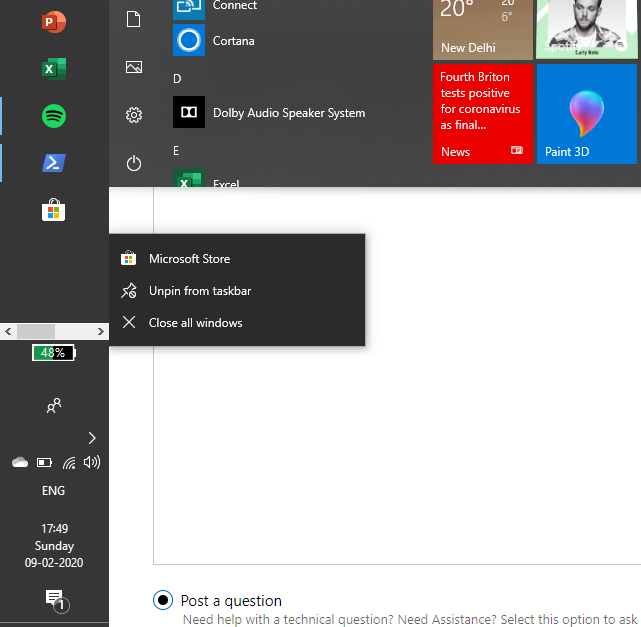Open the Wi-Fi network tray icon
This screenshot has width=641, height=627.
tap(69, 462)
